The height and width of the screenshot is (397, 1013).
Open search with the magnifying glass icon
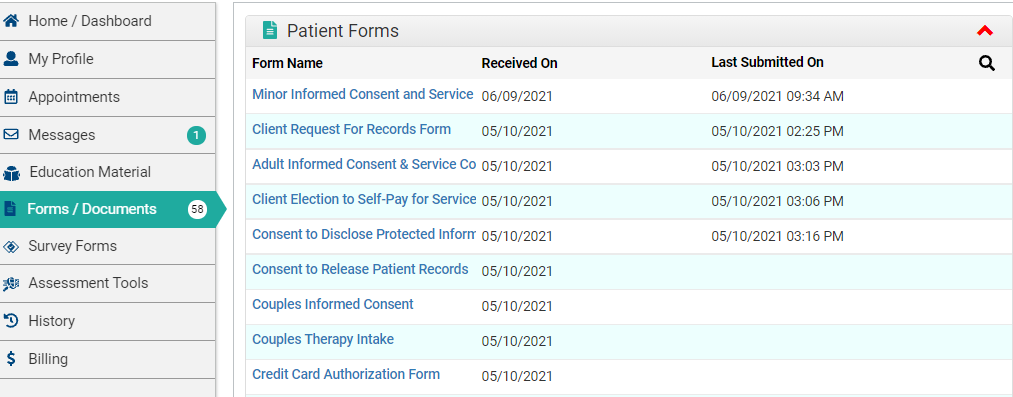(987, 63)
